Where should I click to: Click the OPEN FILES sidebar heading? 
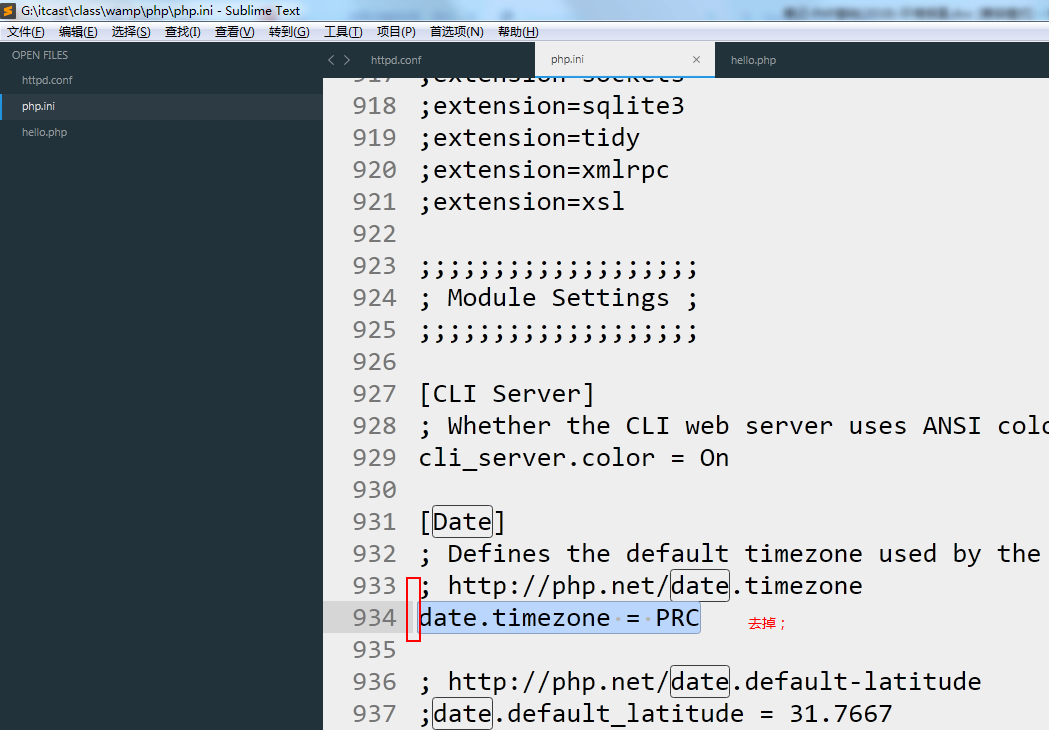point(39,55)
